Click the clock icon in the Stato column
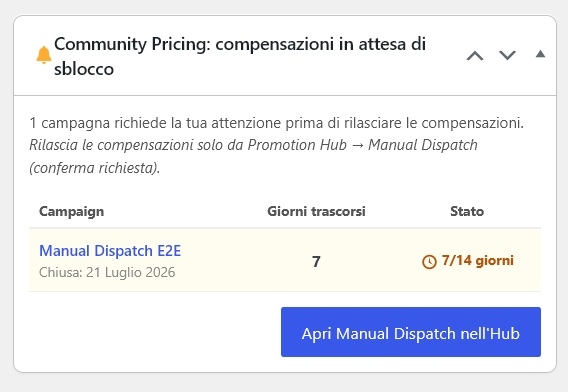 click(429, 262)
